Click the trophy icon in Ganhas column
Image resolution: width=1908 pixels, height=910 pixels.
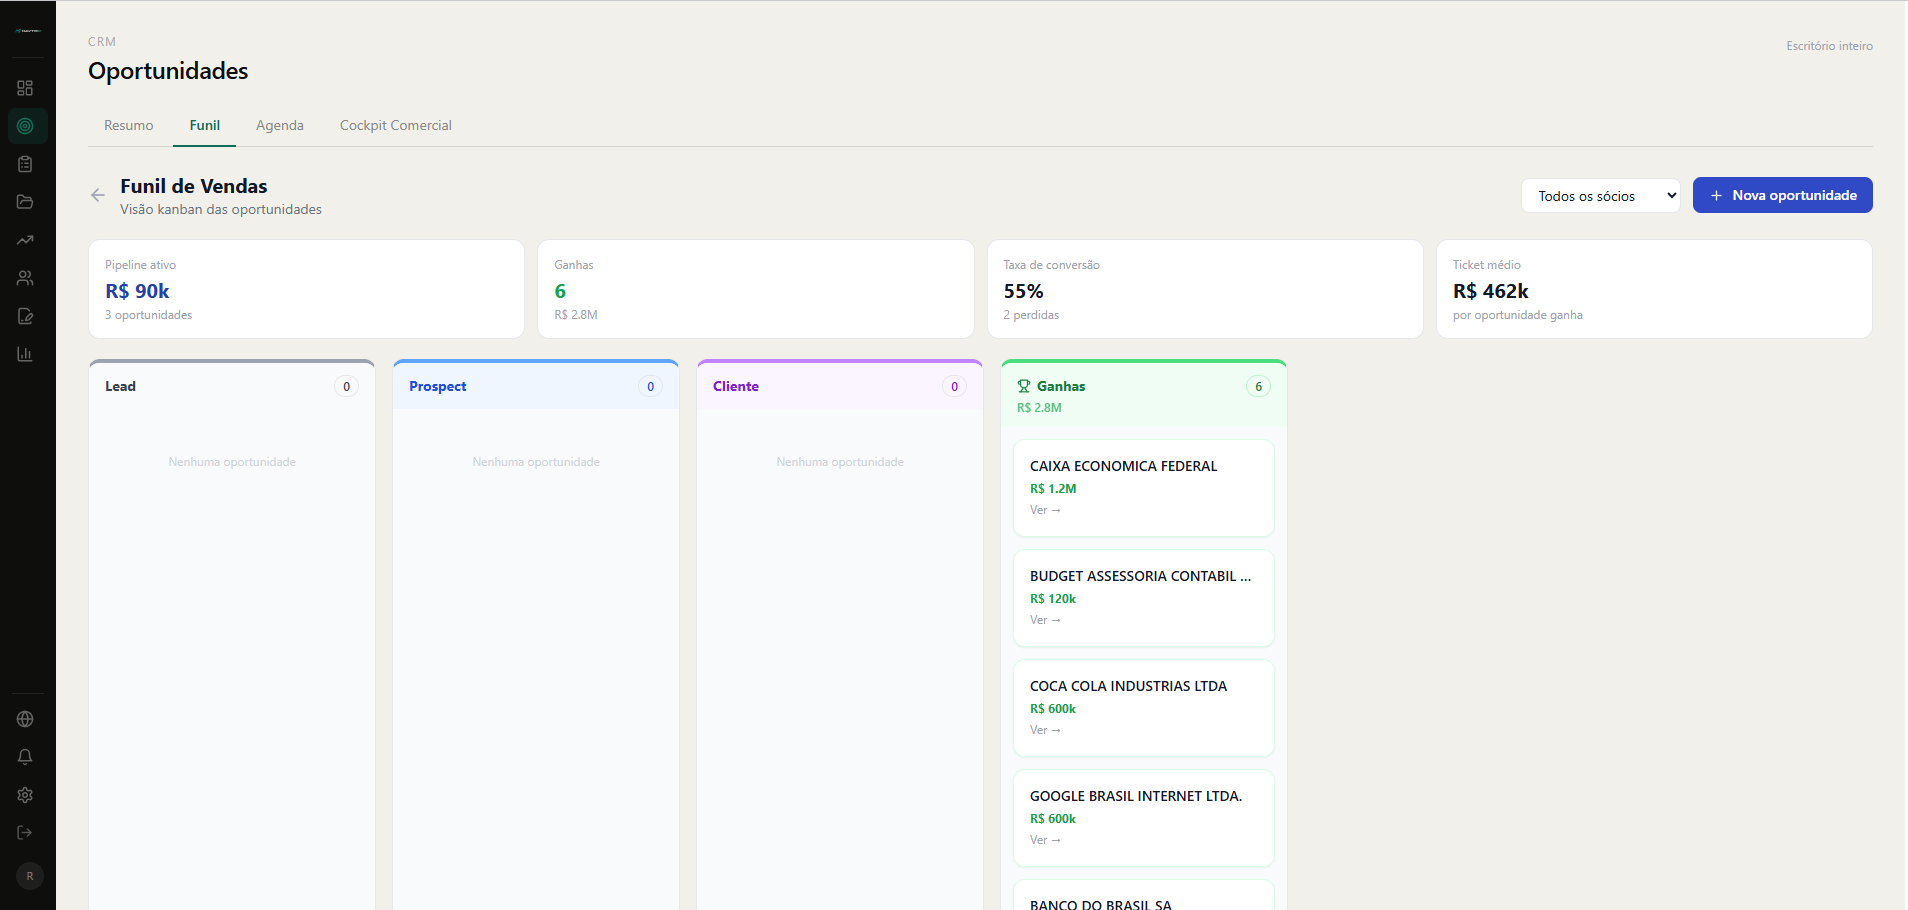click(x=1024, y=386)
